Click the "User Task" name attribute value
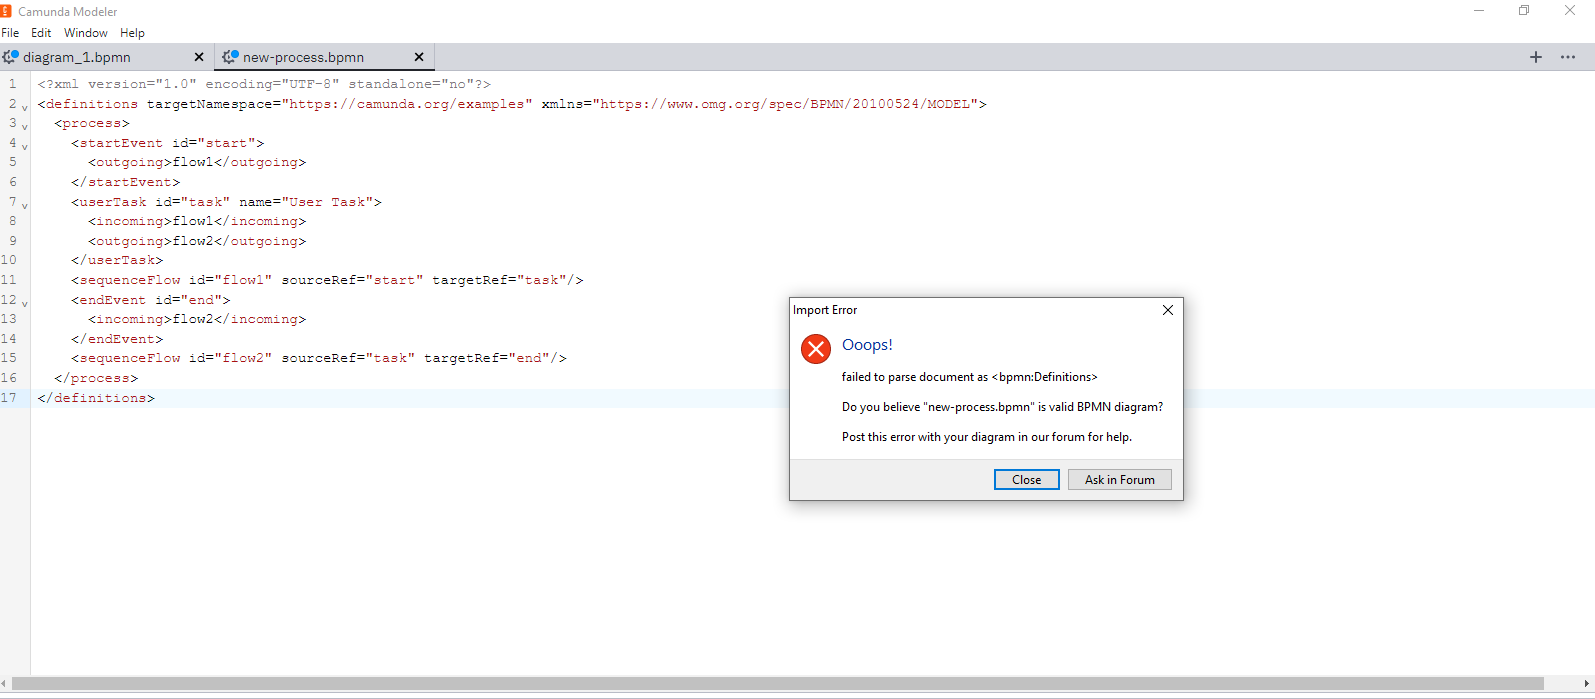 pyautogui.click(x=327, y=202)
